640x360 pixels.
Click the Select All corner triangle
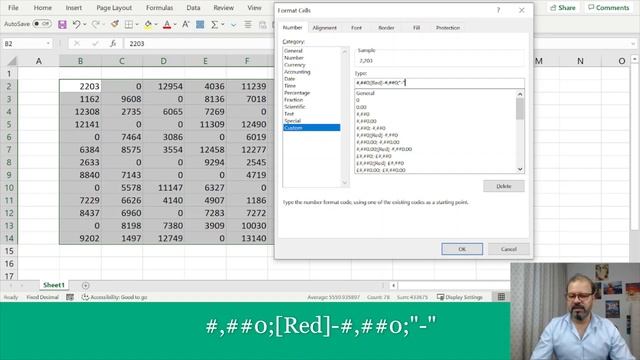click(12, 61)
